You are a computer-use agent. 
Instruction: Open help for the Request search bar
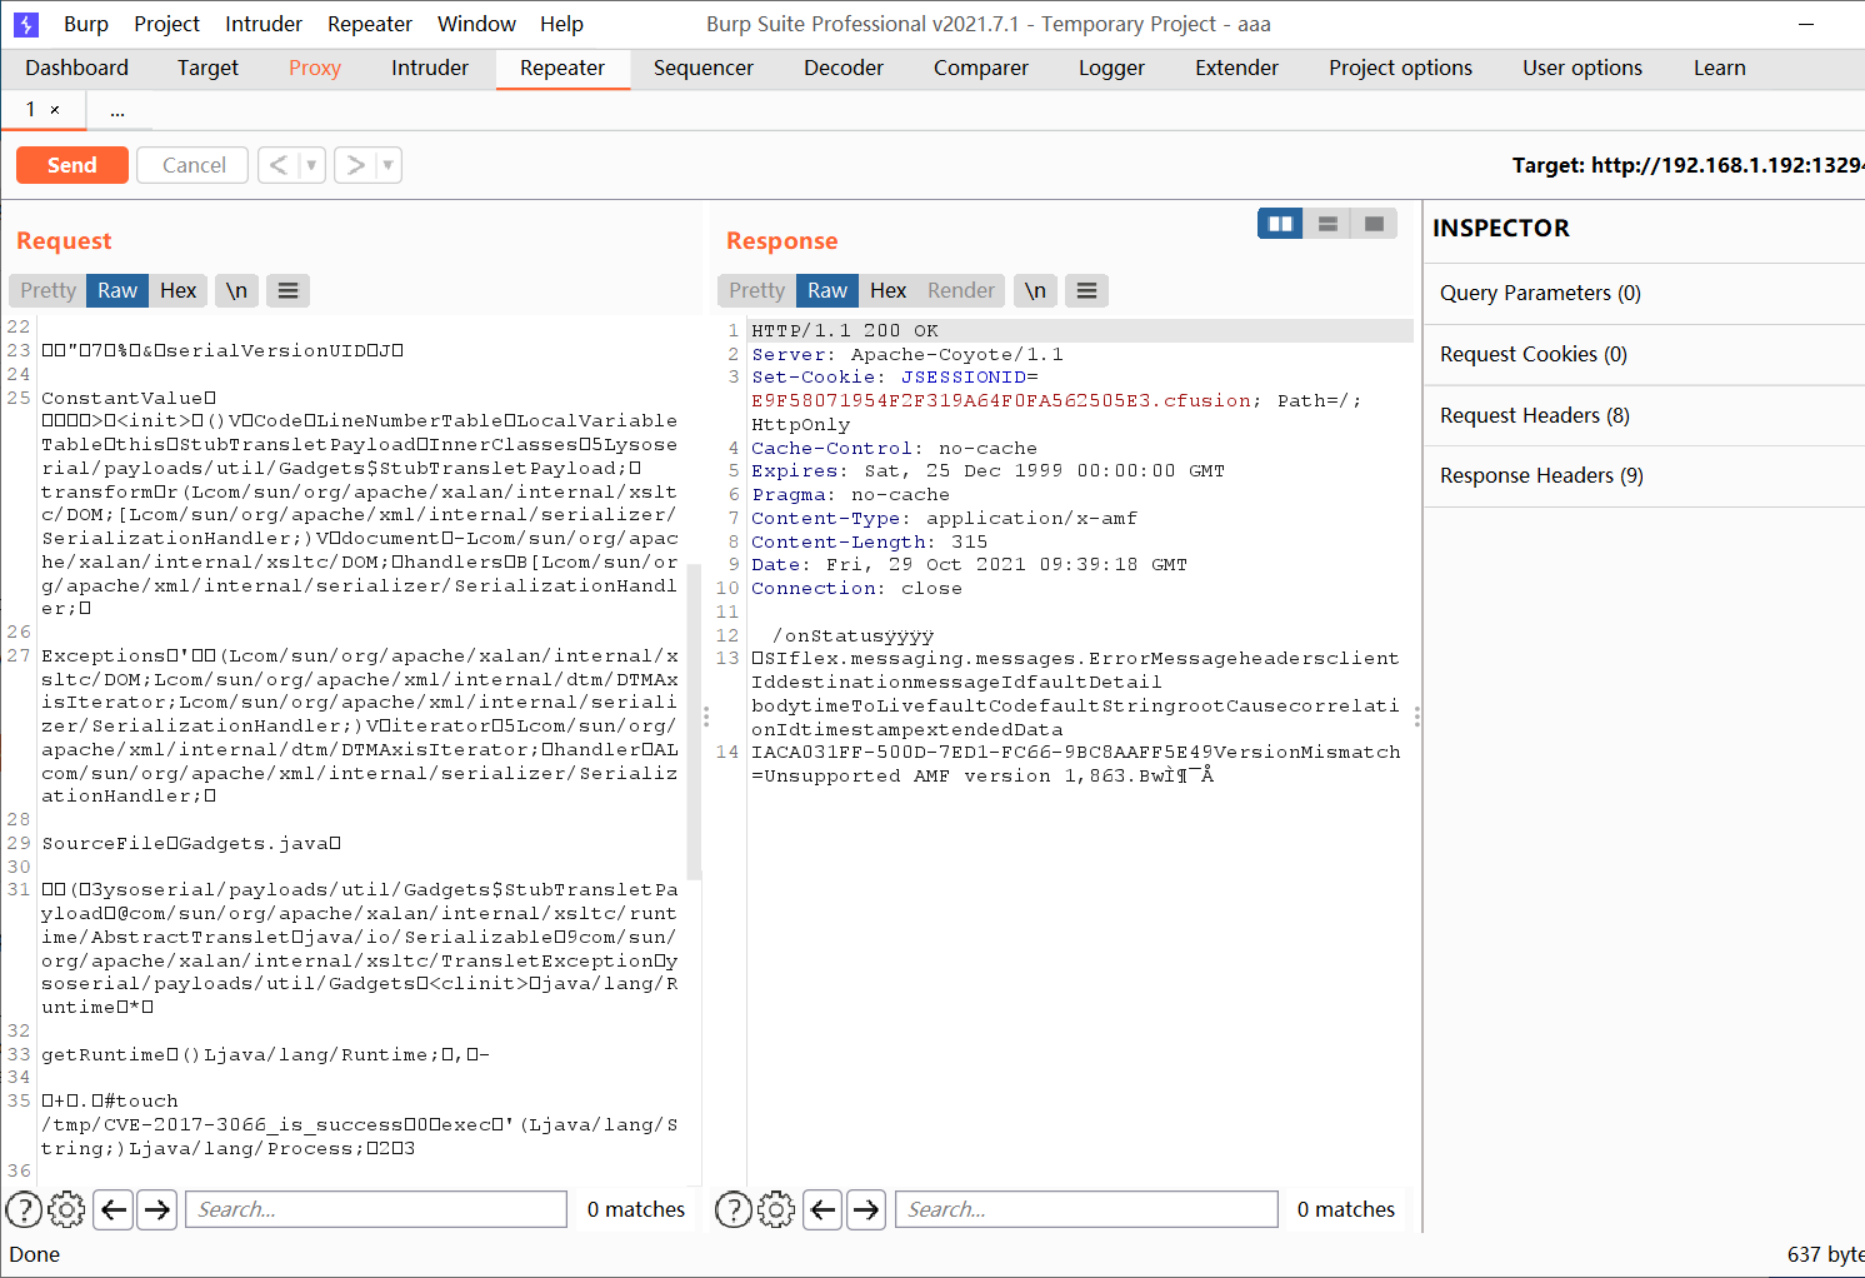click(x=24, y=1210)
